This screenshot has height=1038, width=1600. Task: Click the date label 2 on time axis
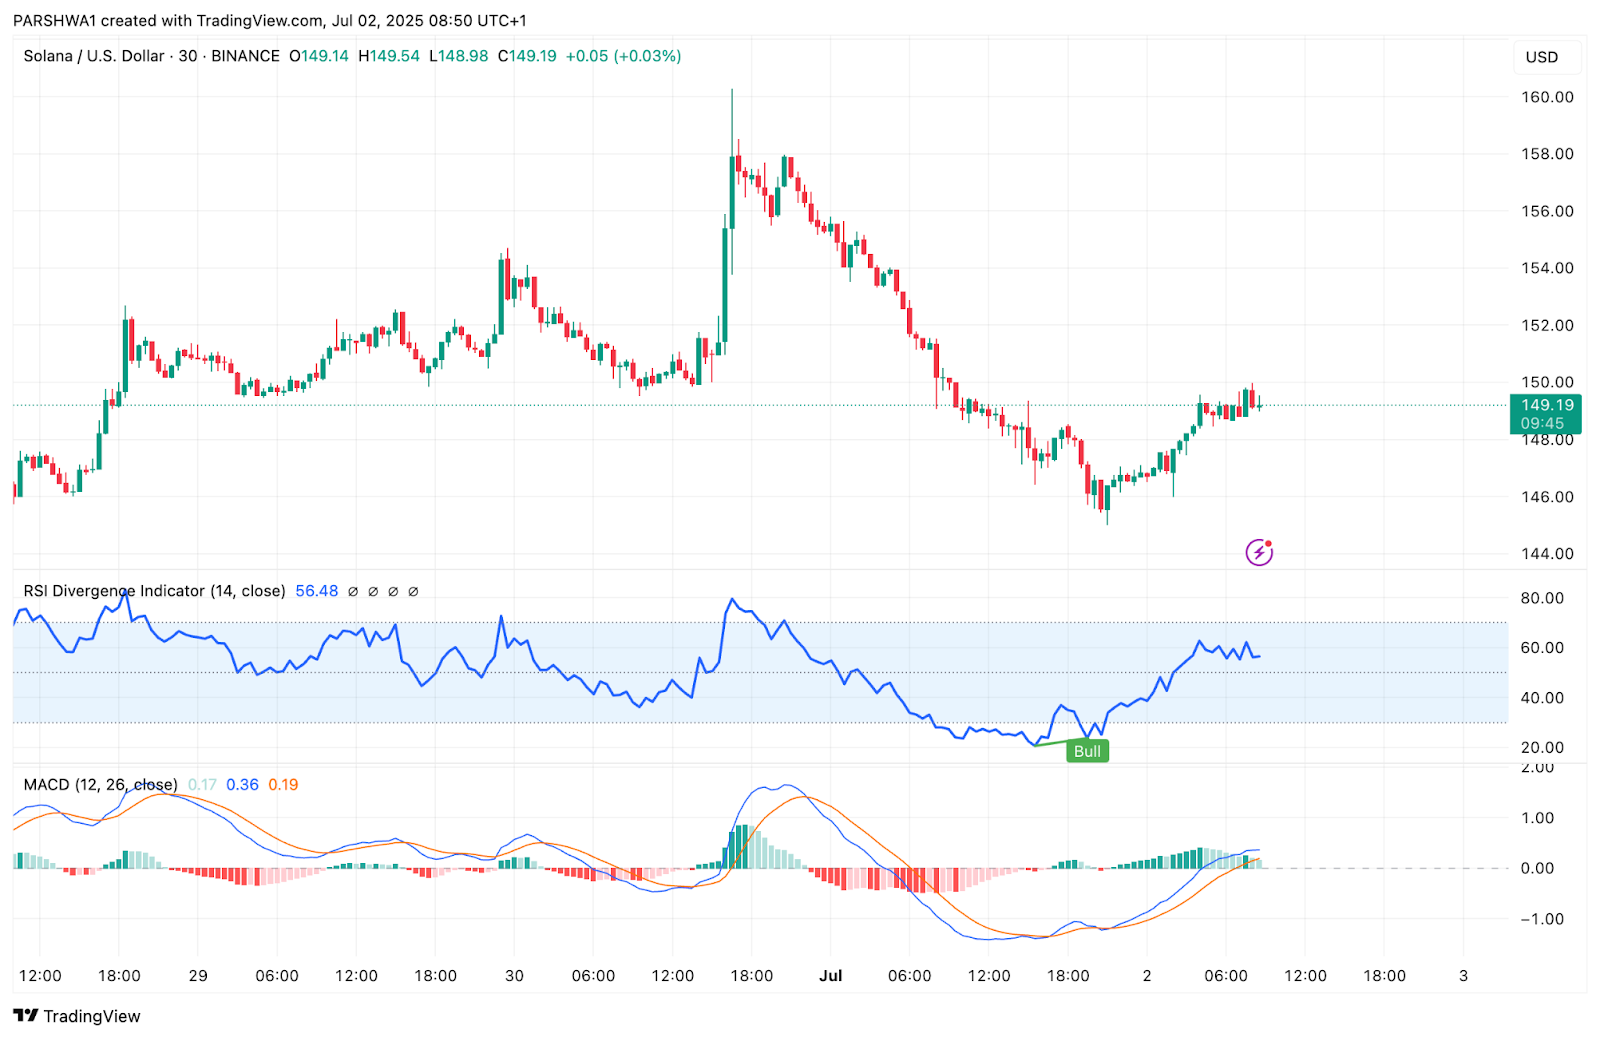(x=1147, y=976)
